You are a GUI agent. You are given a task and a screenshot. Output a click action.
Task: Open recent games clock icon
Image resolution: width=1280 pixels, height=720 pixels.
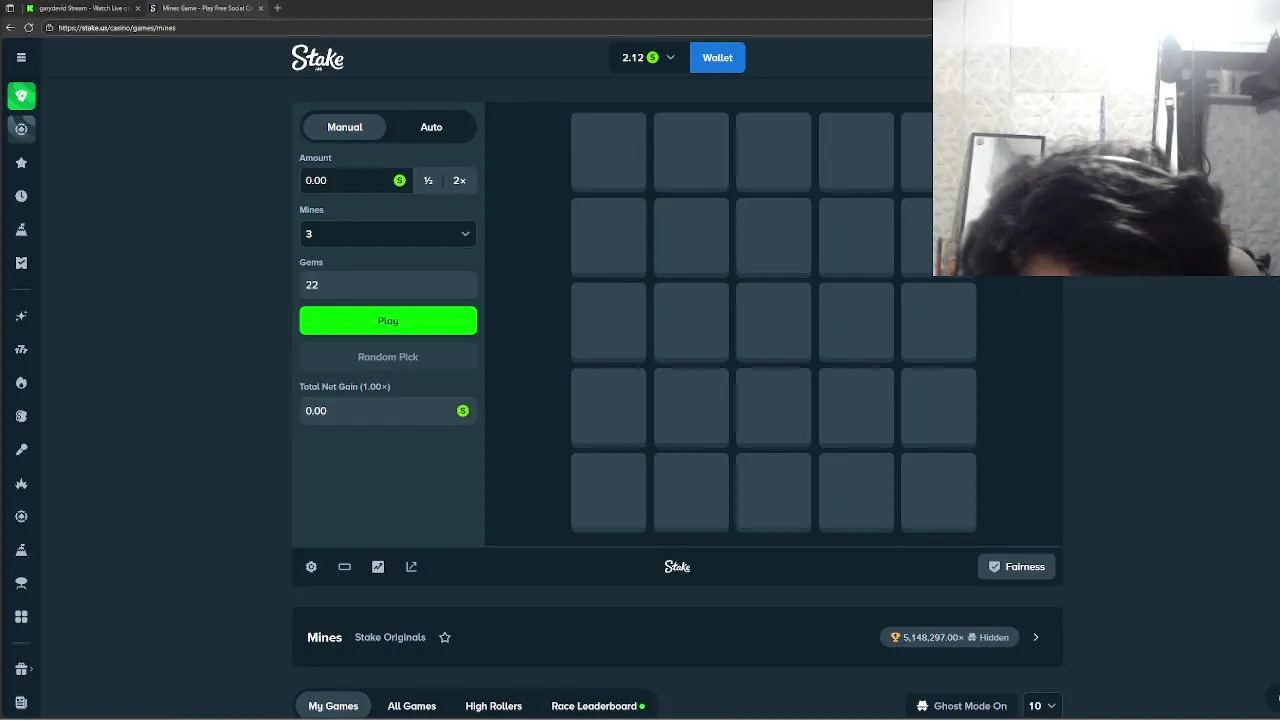click(21, 196)
